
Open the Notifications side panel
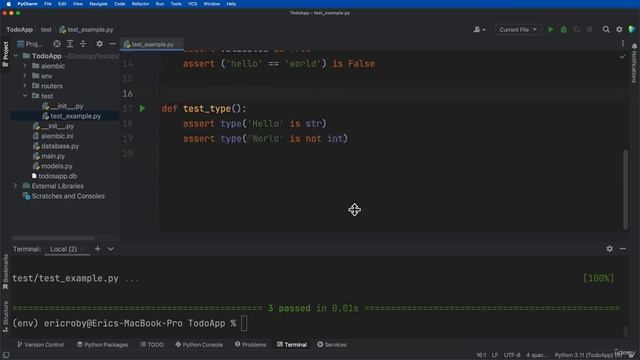pos(634,63)
